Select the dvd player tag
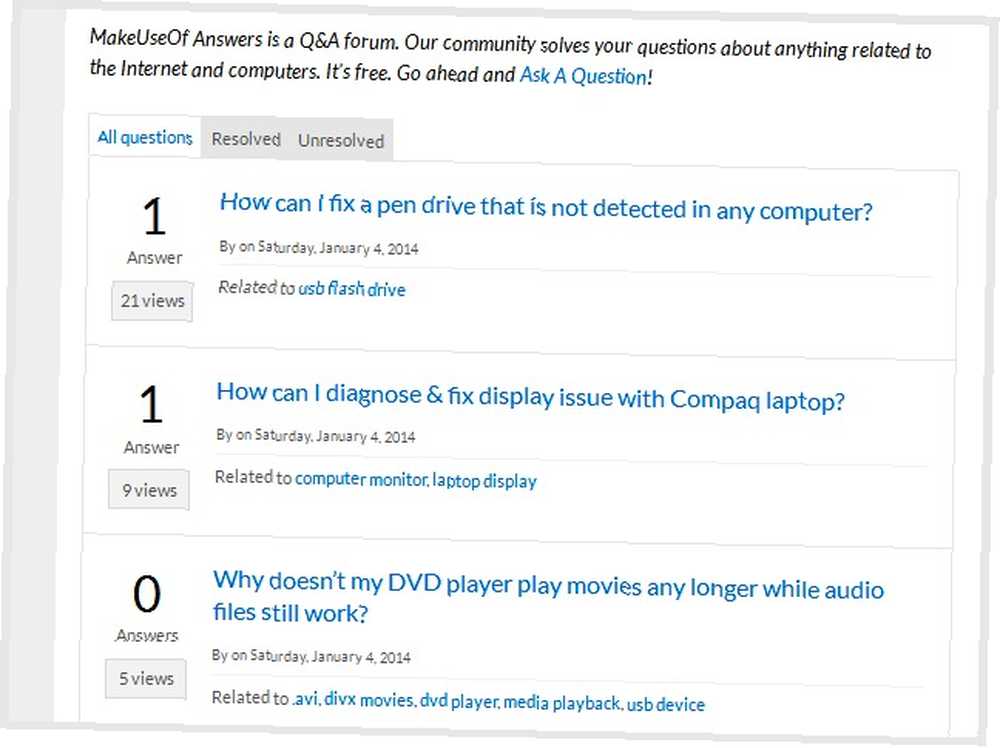 [x=458, y=702]
